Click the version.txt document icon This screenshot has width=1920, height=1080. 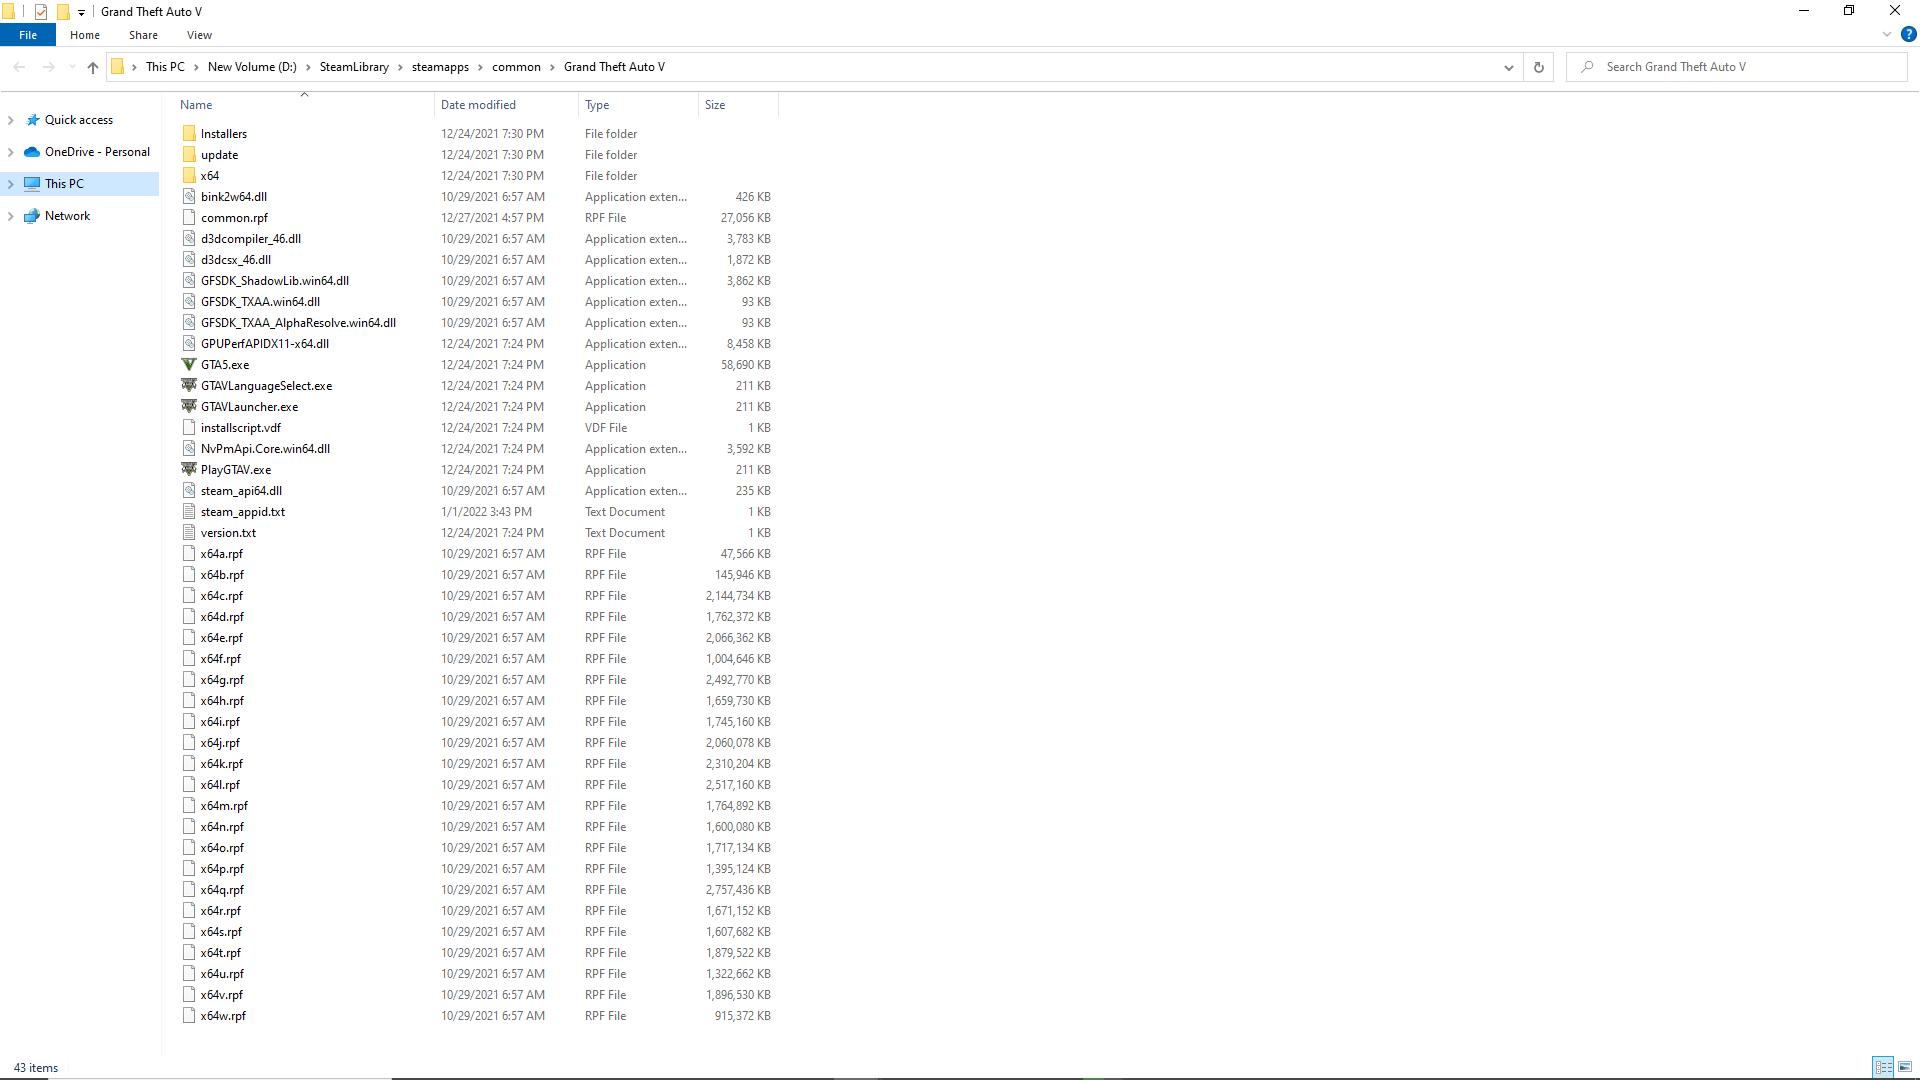pyautogui.click(x=189, y=533)
